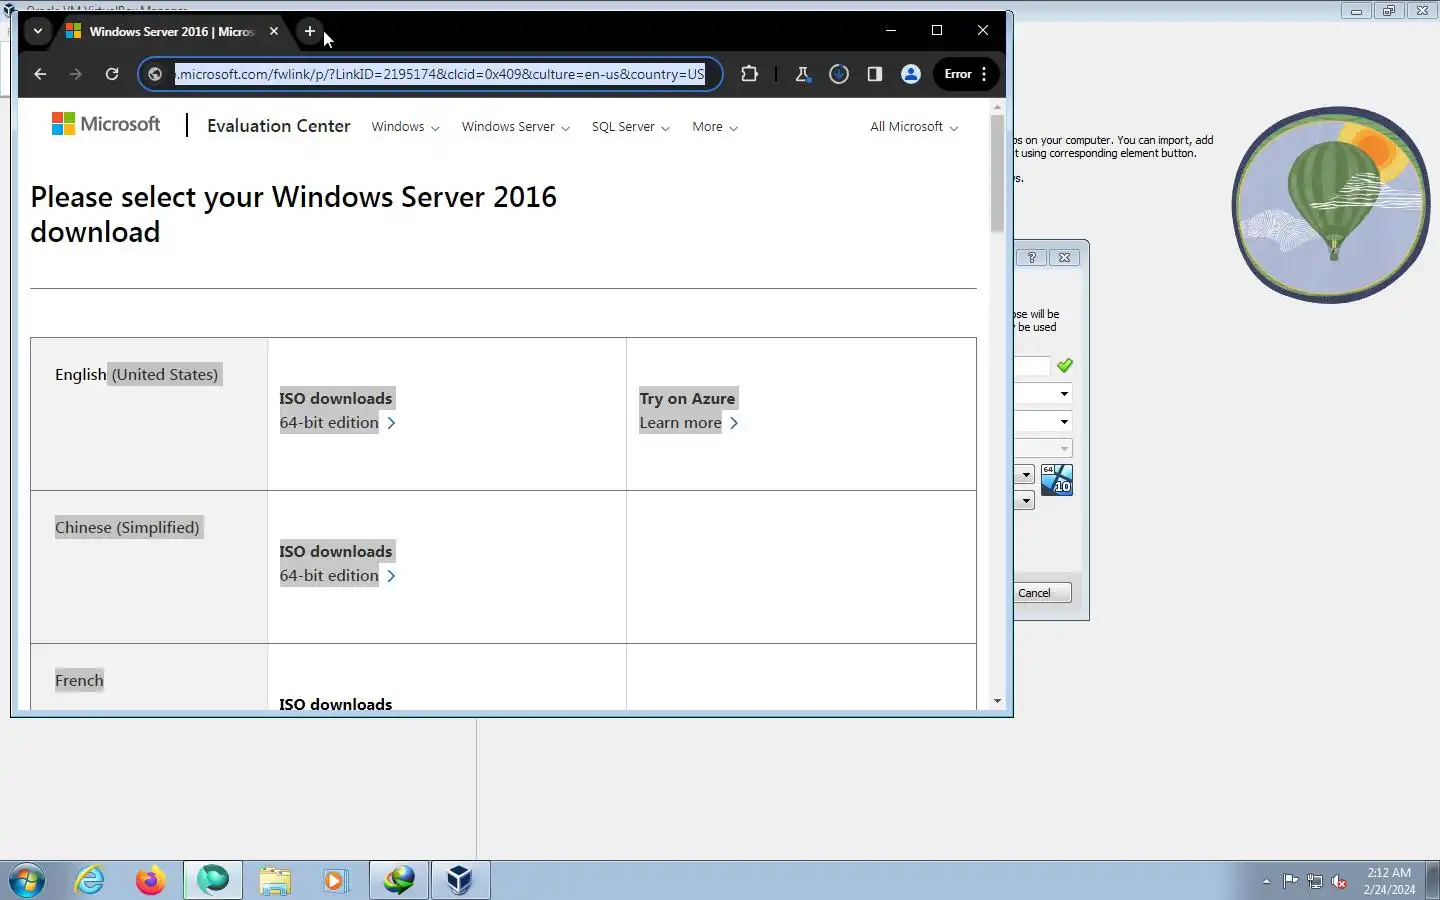Click the VirtualBox balloon welcome image

click(1331, 205)
